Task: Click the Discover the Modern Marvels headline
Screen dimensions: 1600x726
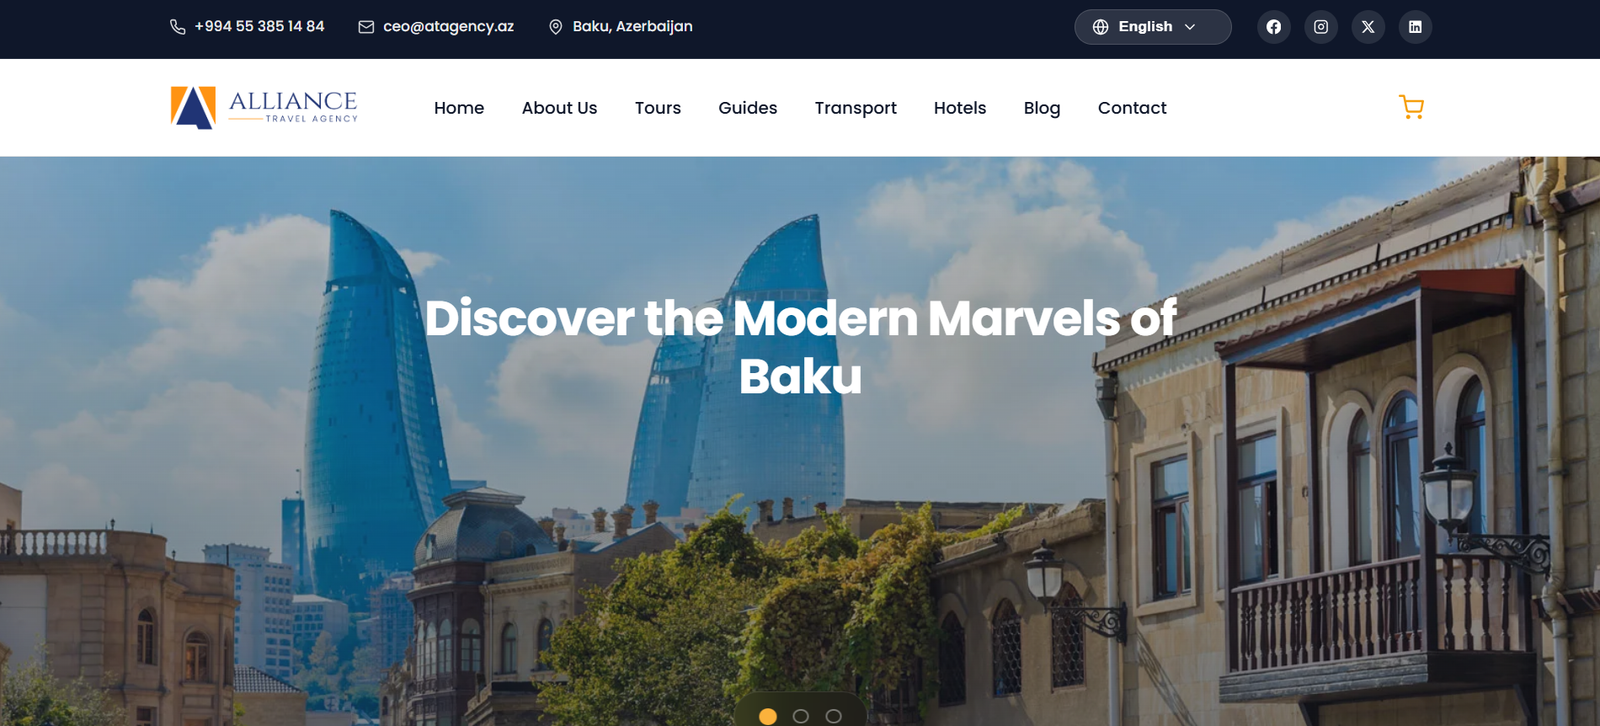Action: 800,347
